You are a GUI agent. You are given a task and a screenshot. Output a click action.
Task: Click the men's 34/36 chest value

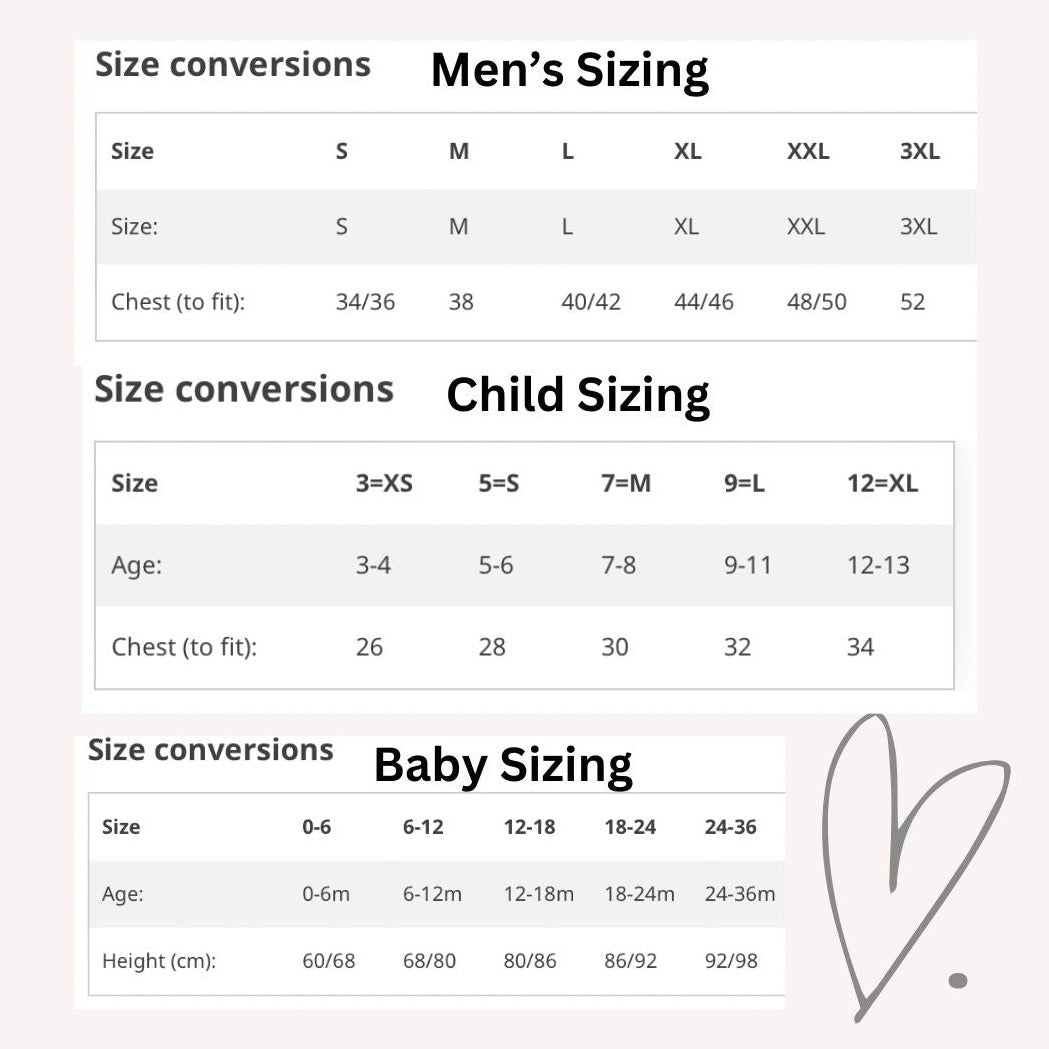coord(365,302)
